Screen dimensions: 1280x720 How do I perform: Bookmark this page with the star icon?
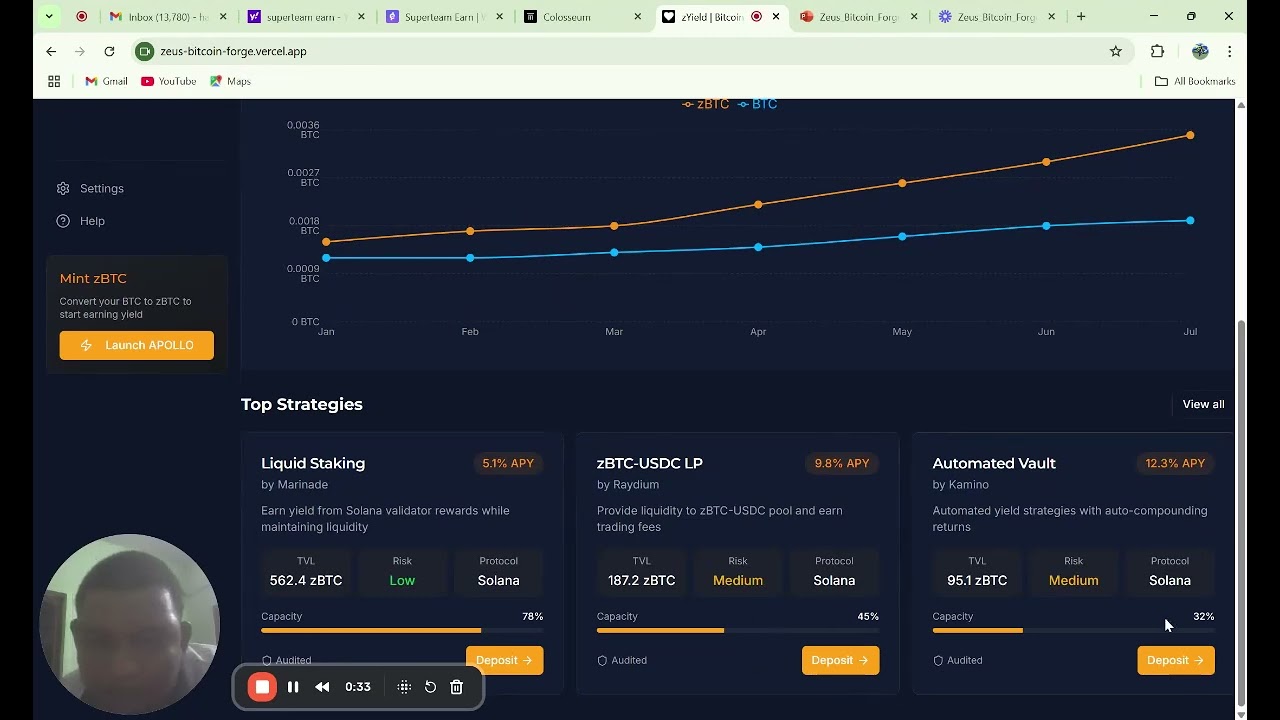[1116, 51]
